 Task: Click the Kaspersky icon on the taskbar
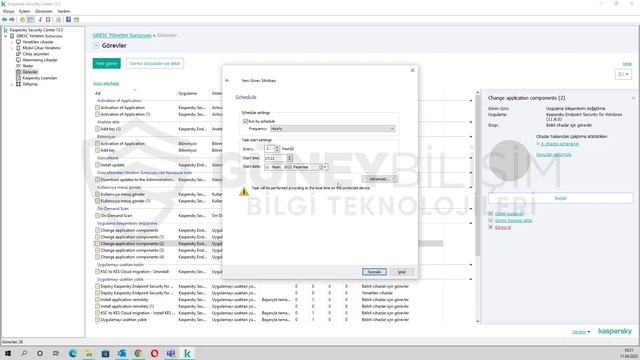(187, 353)
